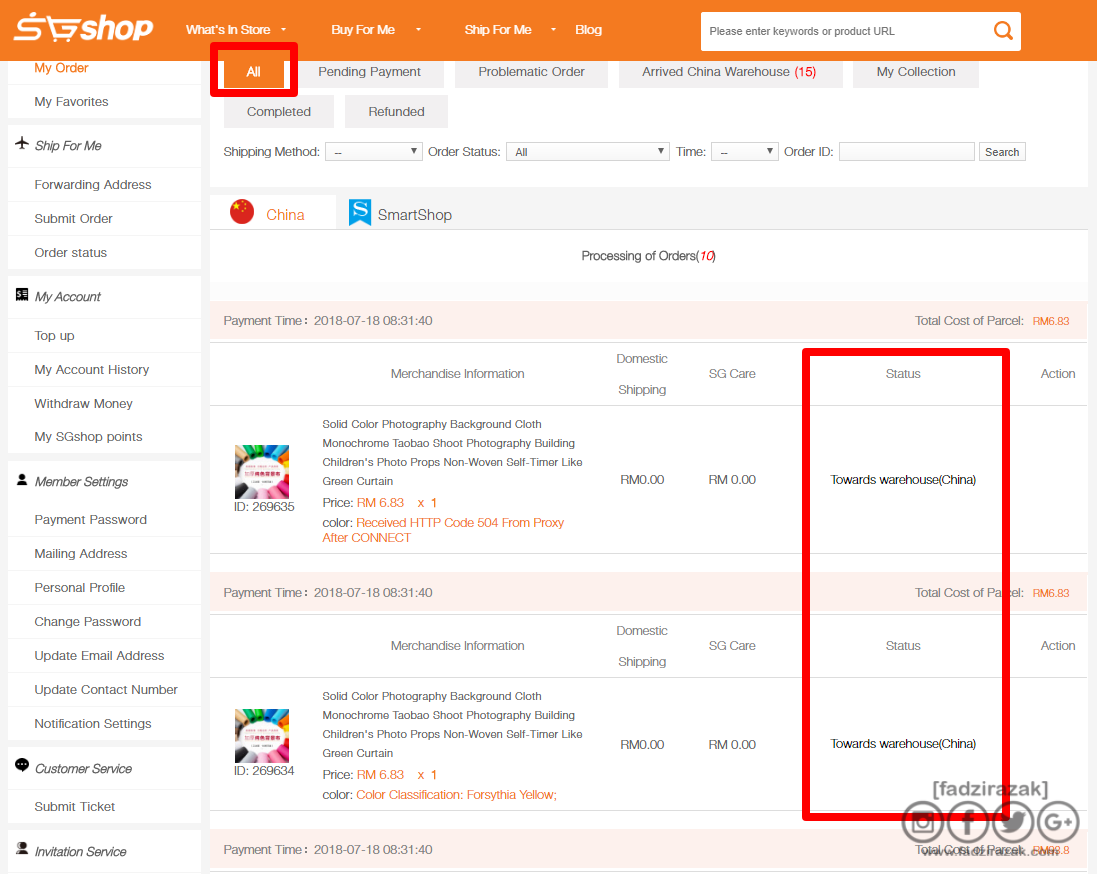Click Towards warehouse(China) status for ID 269635
This screenshot has width=1097, height=874.
click(x=903, y=479)
